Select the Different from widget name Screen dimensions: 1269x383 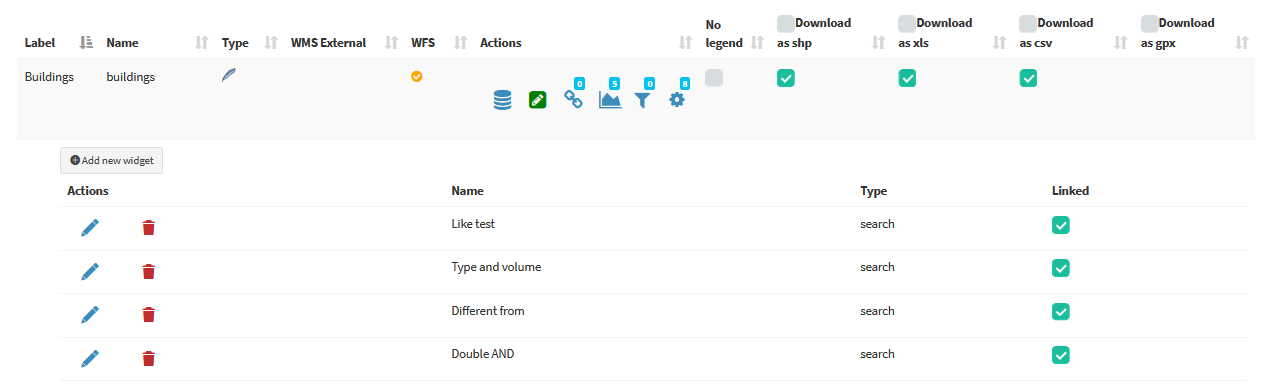[488, 311]
